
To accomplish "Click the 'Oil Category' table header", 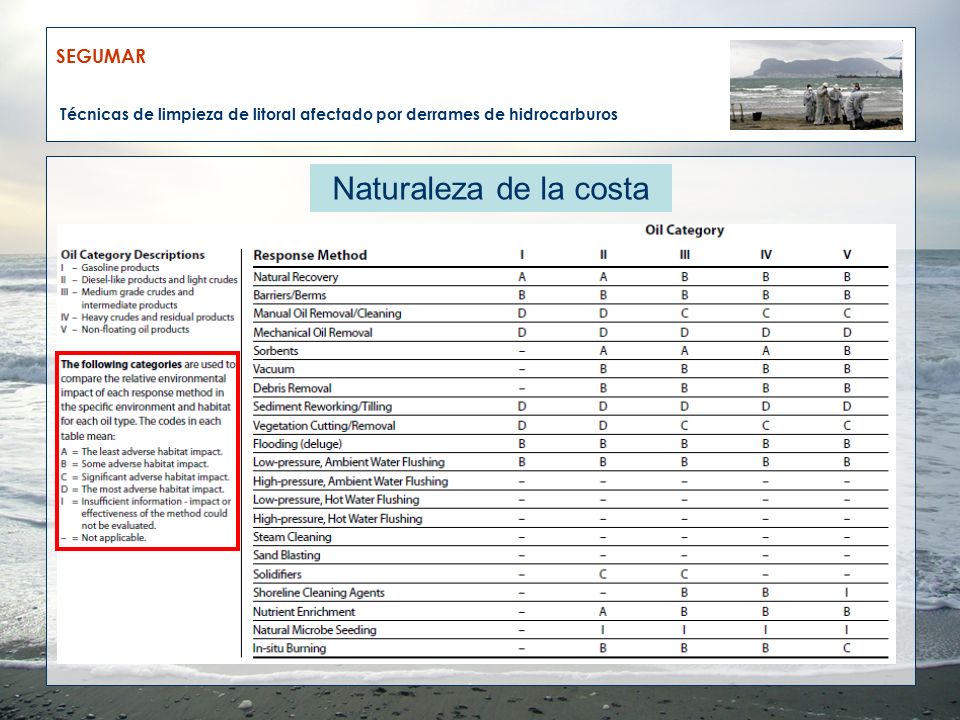I will pyautogui.click(x=684, y=230).
